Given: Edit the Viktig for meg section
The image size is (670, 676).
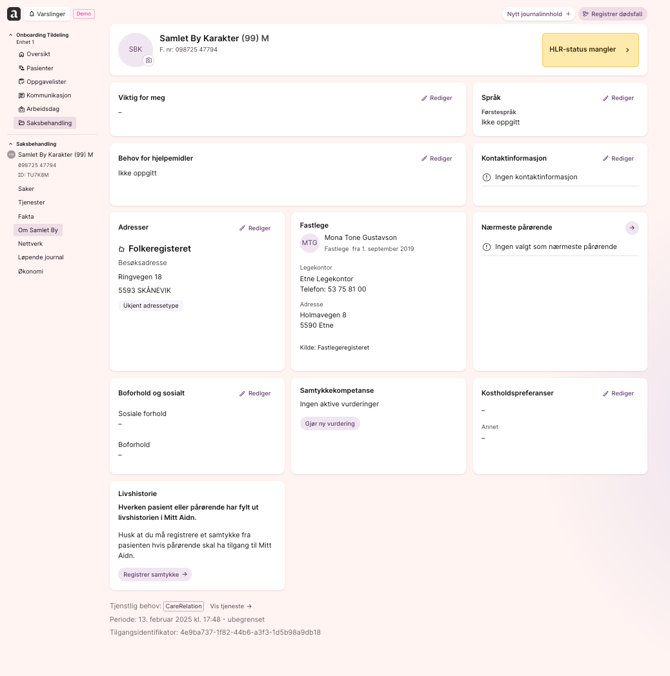Looking at the screenshot, I should coord(437,98).
